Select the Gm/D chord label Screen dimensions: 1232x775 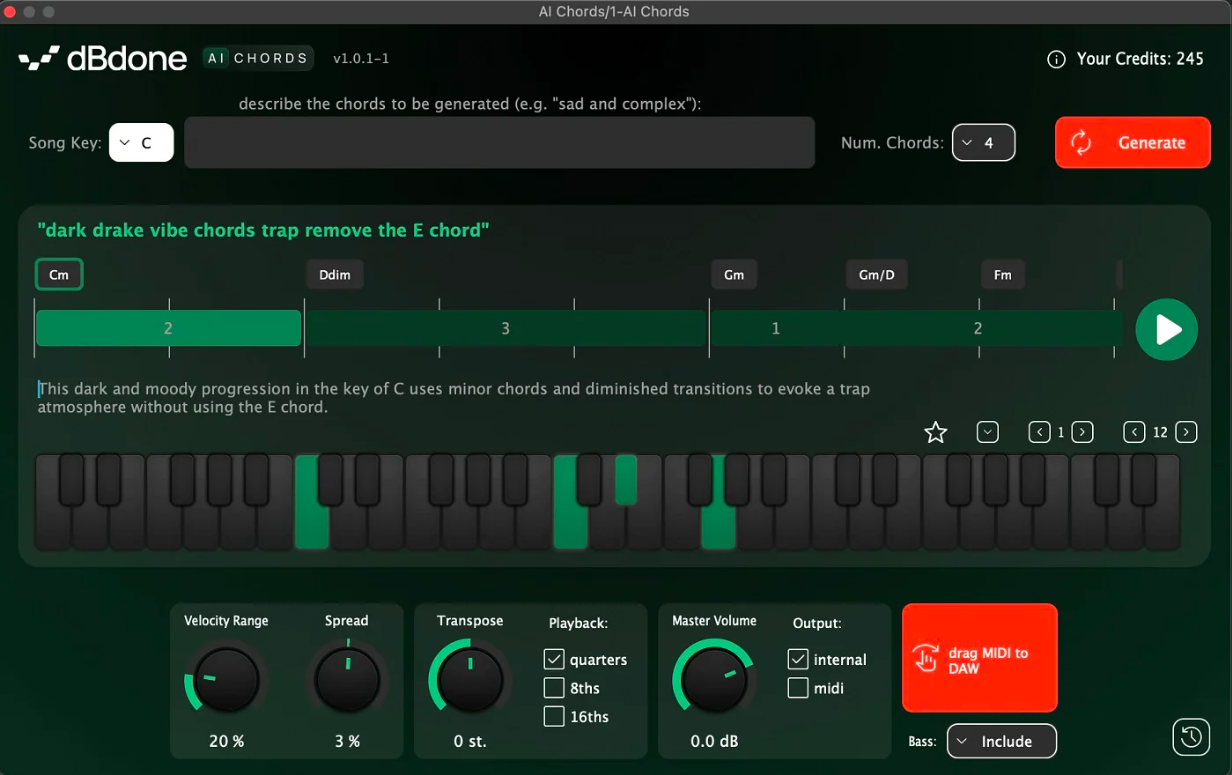tap(877, 274)
